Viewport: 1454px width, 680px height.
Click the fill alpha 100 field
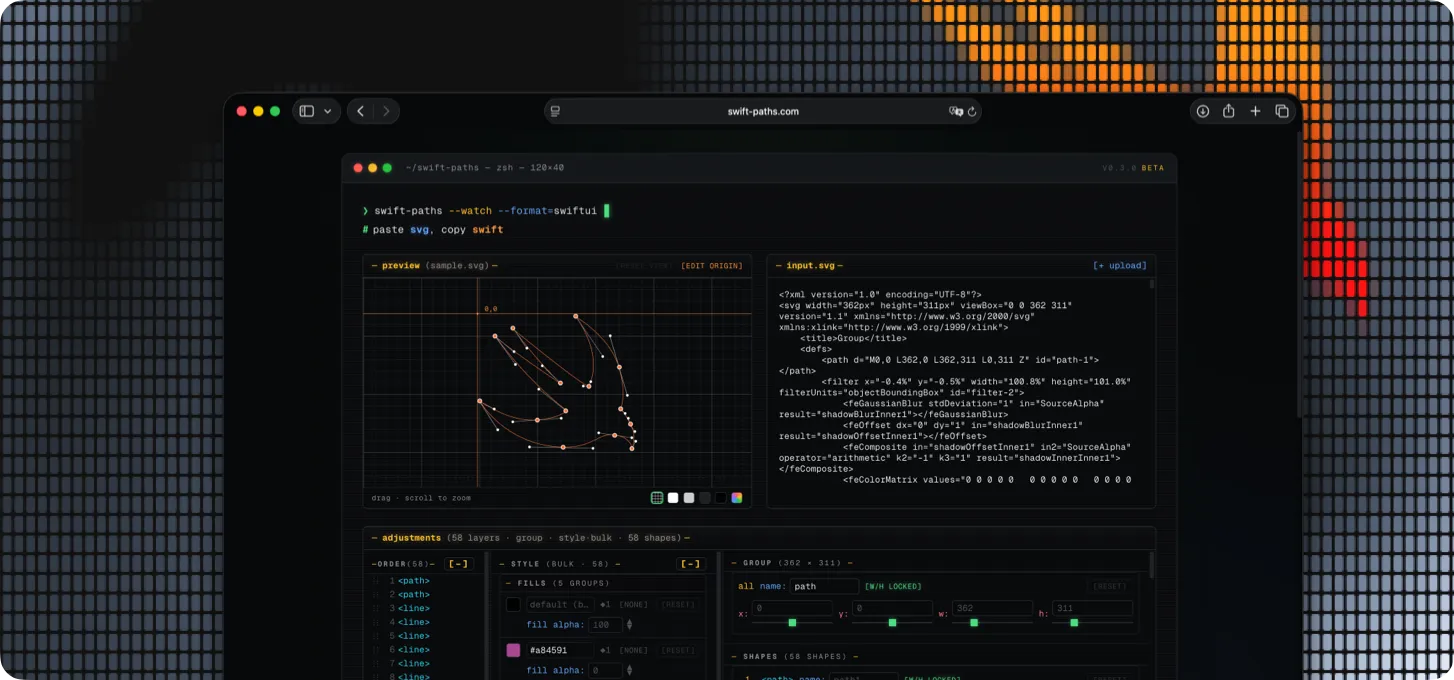[605, 625]
